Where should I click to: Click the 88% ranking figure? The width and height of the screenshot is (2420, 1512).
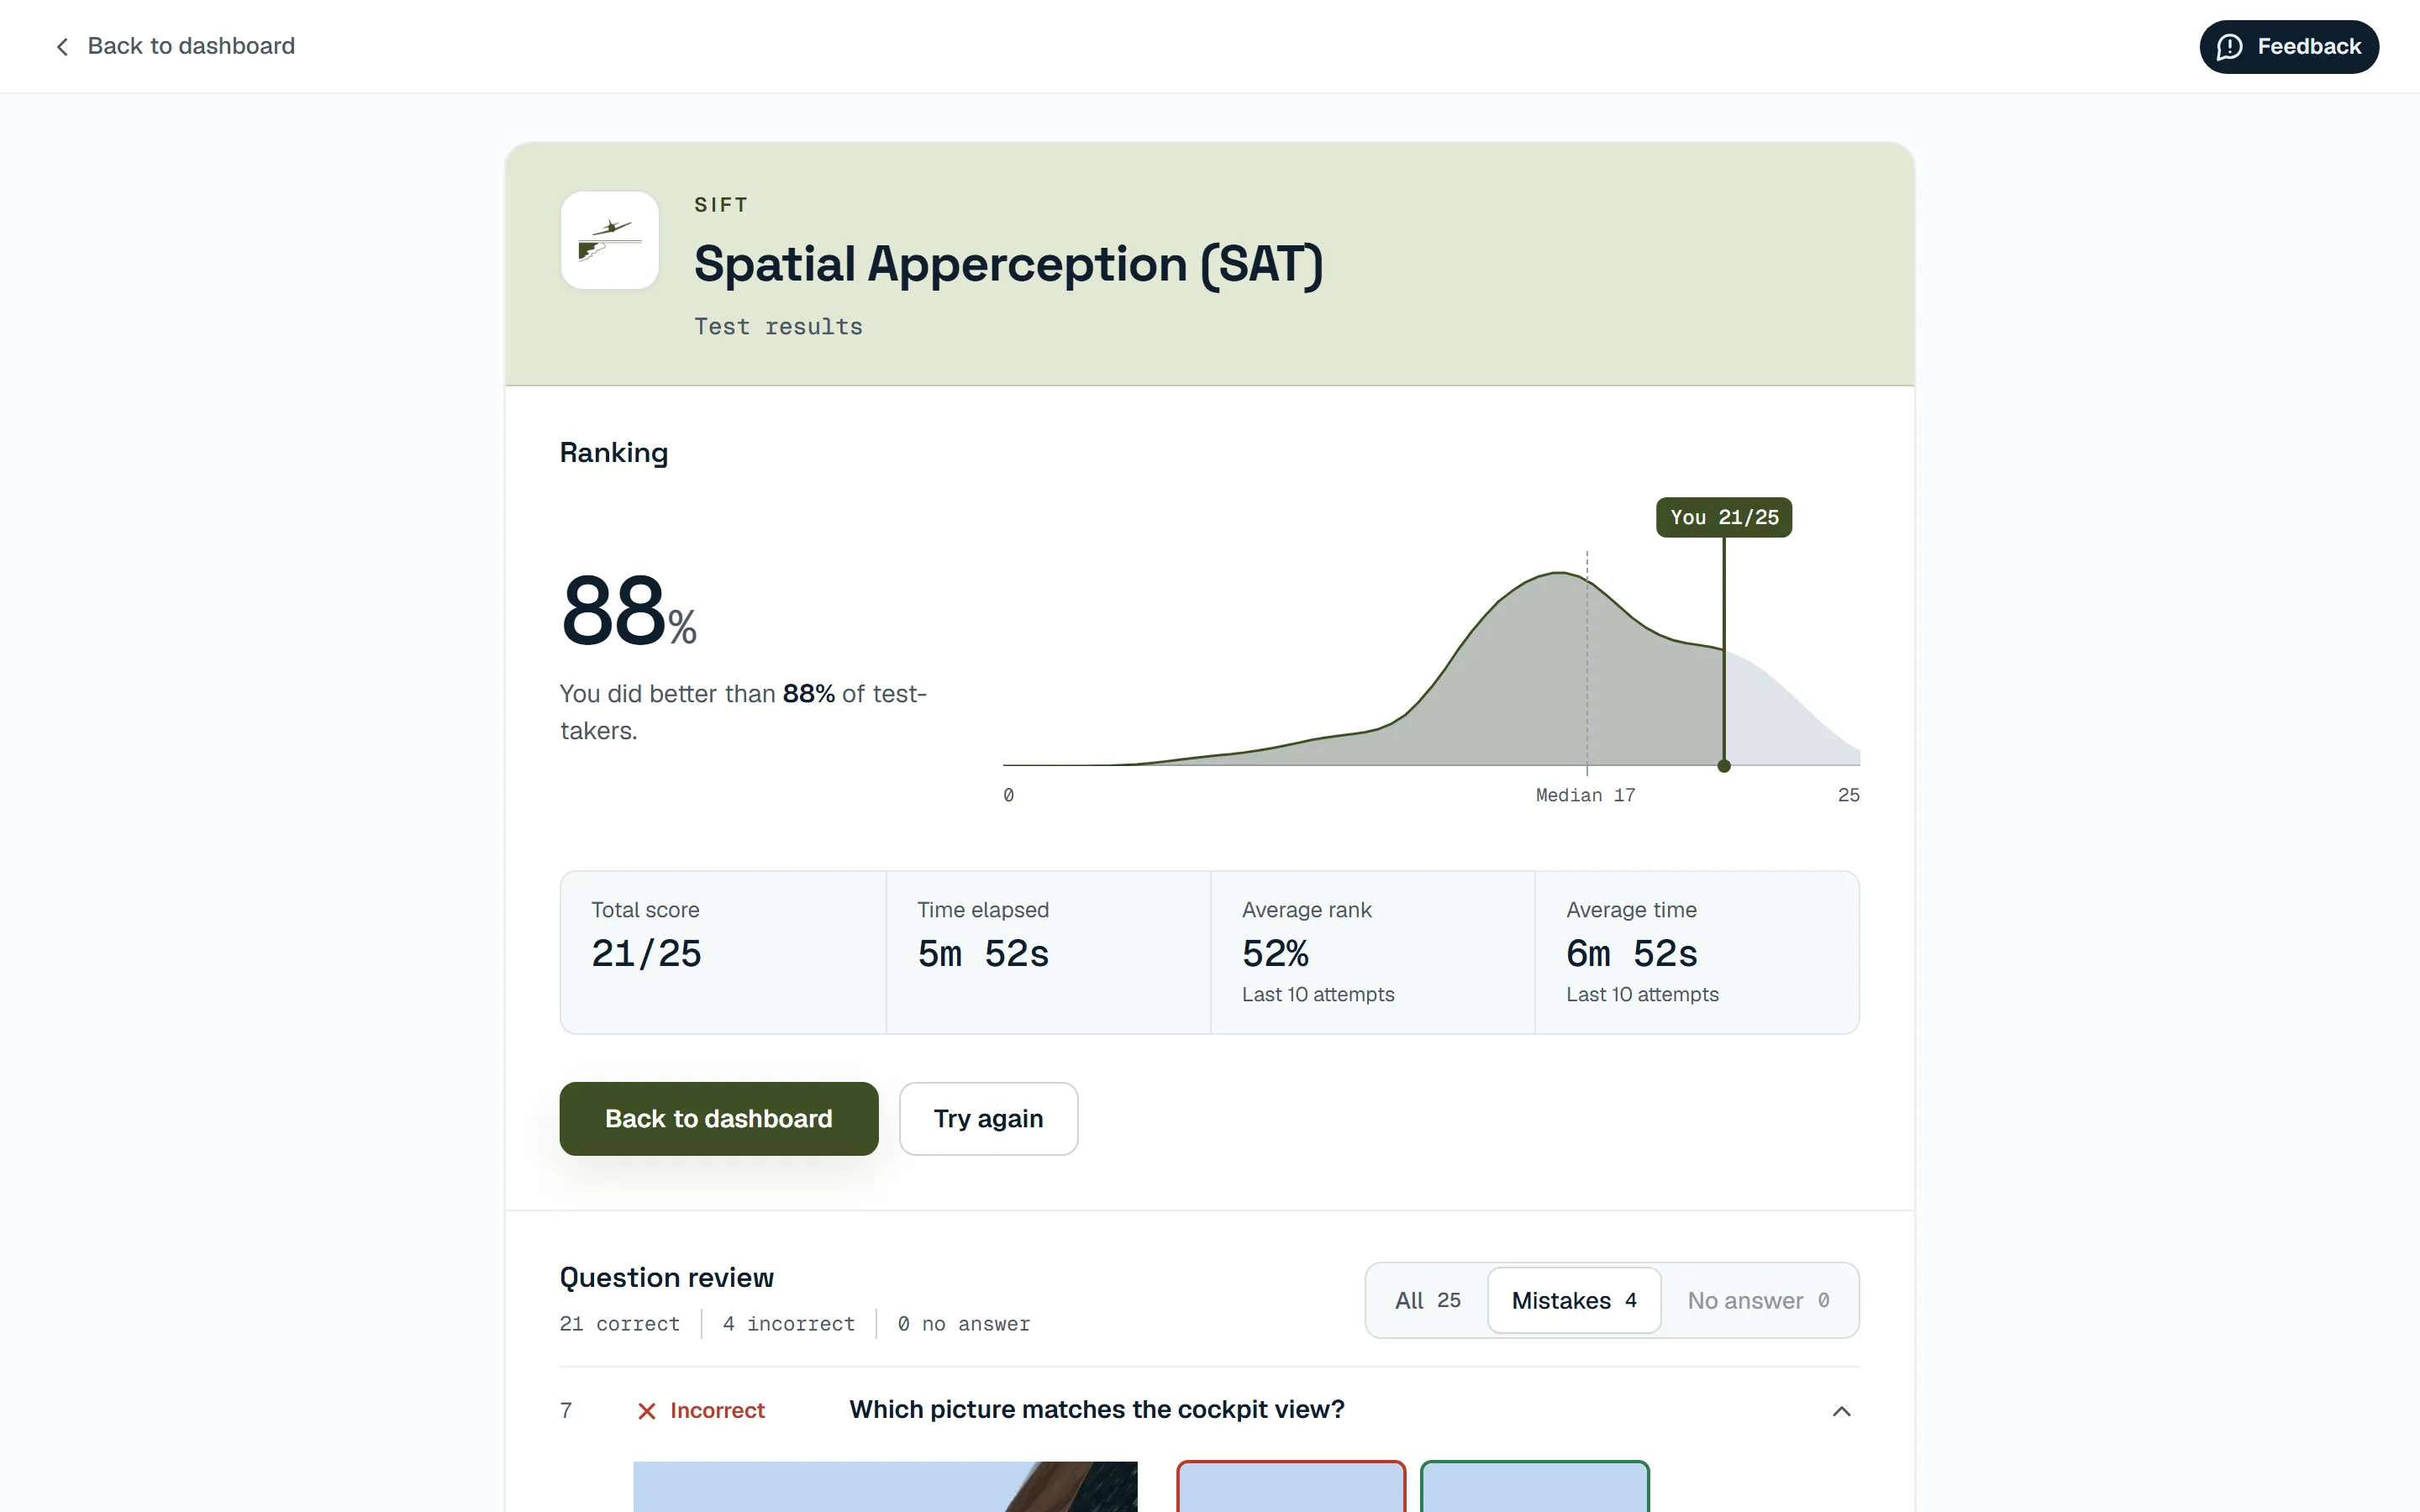click(x=628, y=610)
